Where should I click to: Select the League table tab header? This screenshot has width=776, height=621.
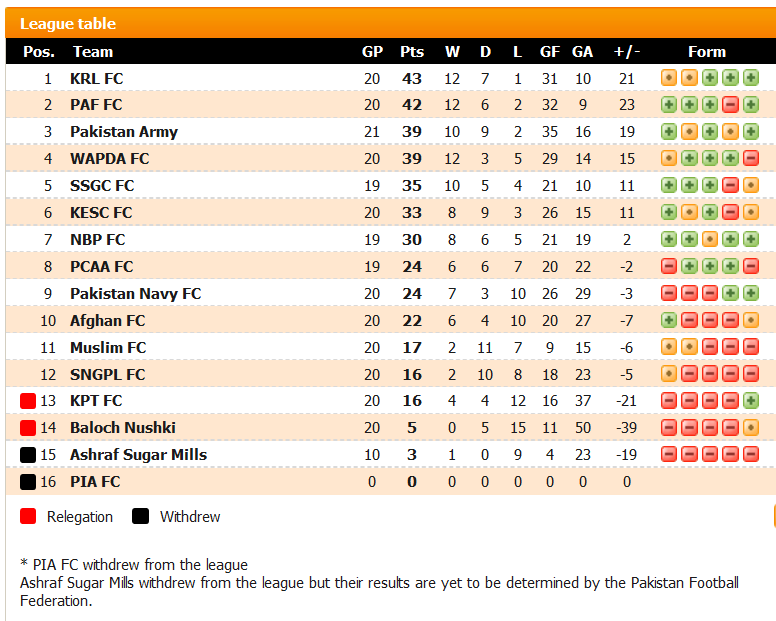(x=68, y=23)
